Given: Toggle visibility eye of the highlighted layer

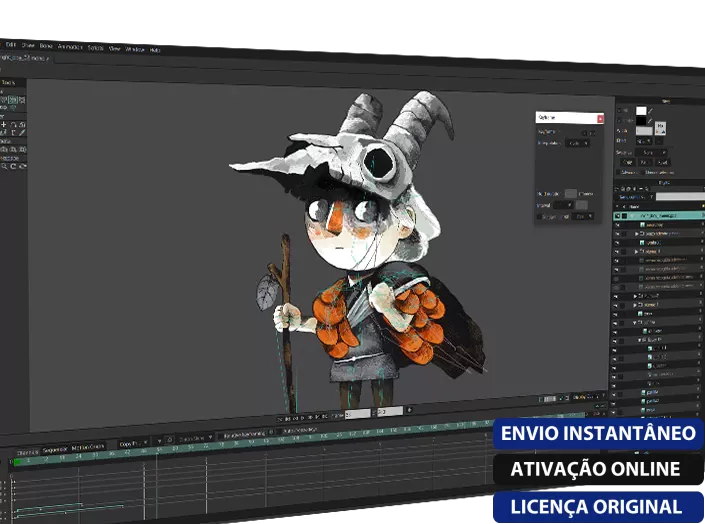Looking at the screenshot, I should (617, 216).
